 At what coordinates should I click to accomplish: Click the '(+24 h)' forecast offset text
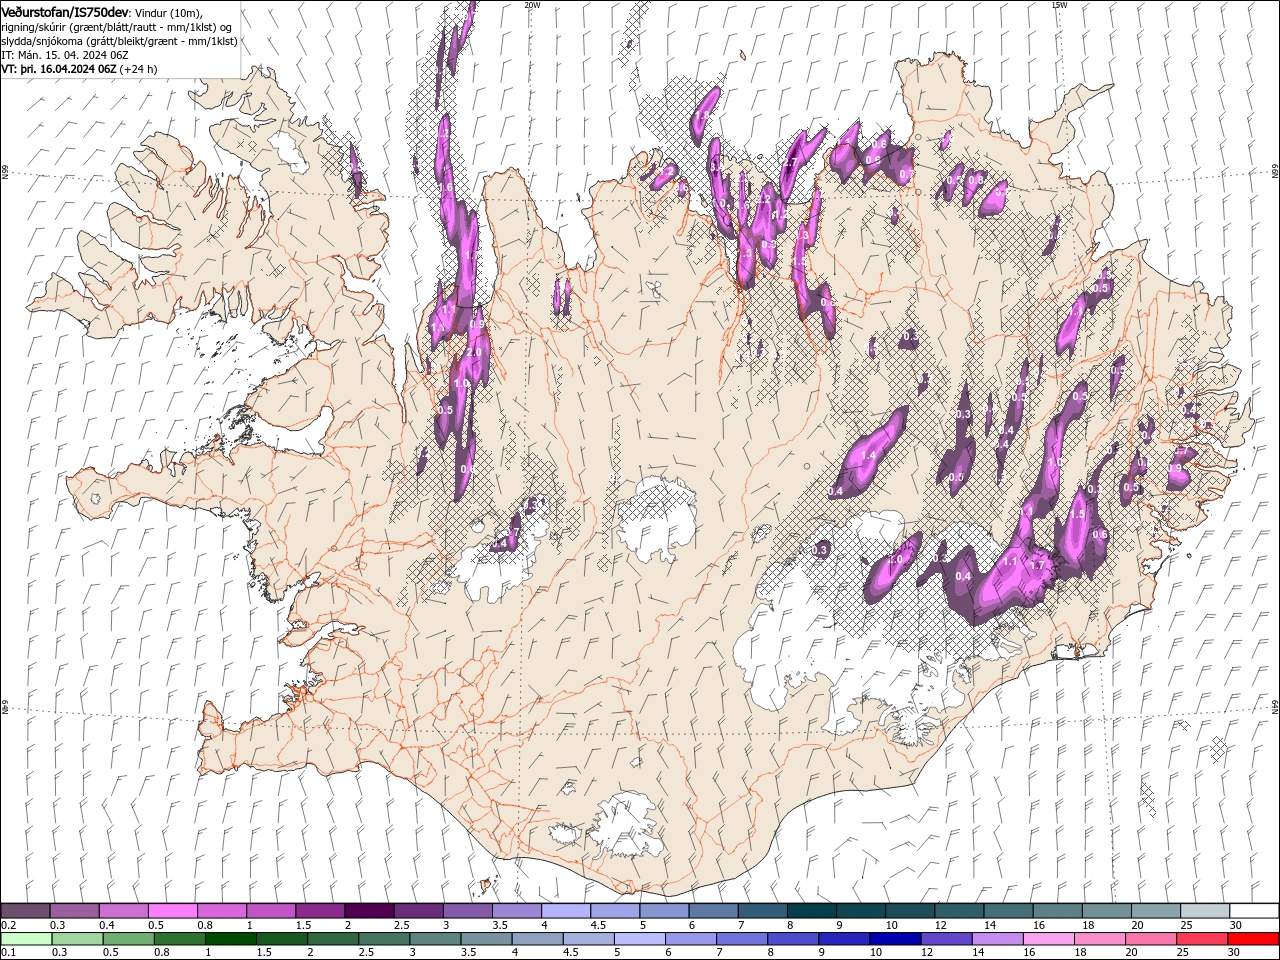pos(138,69)
